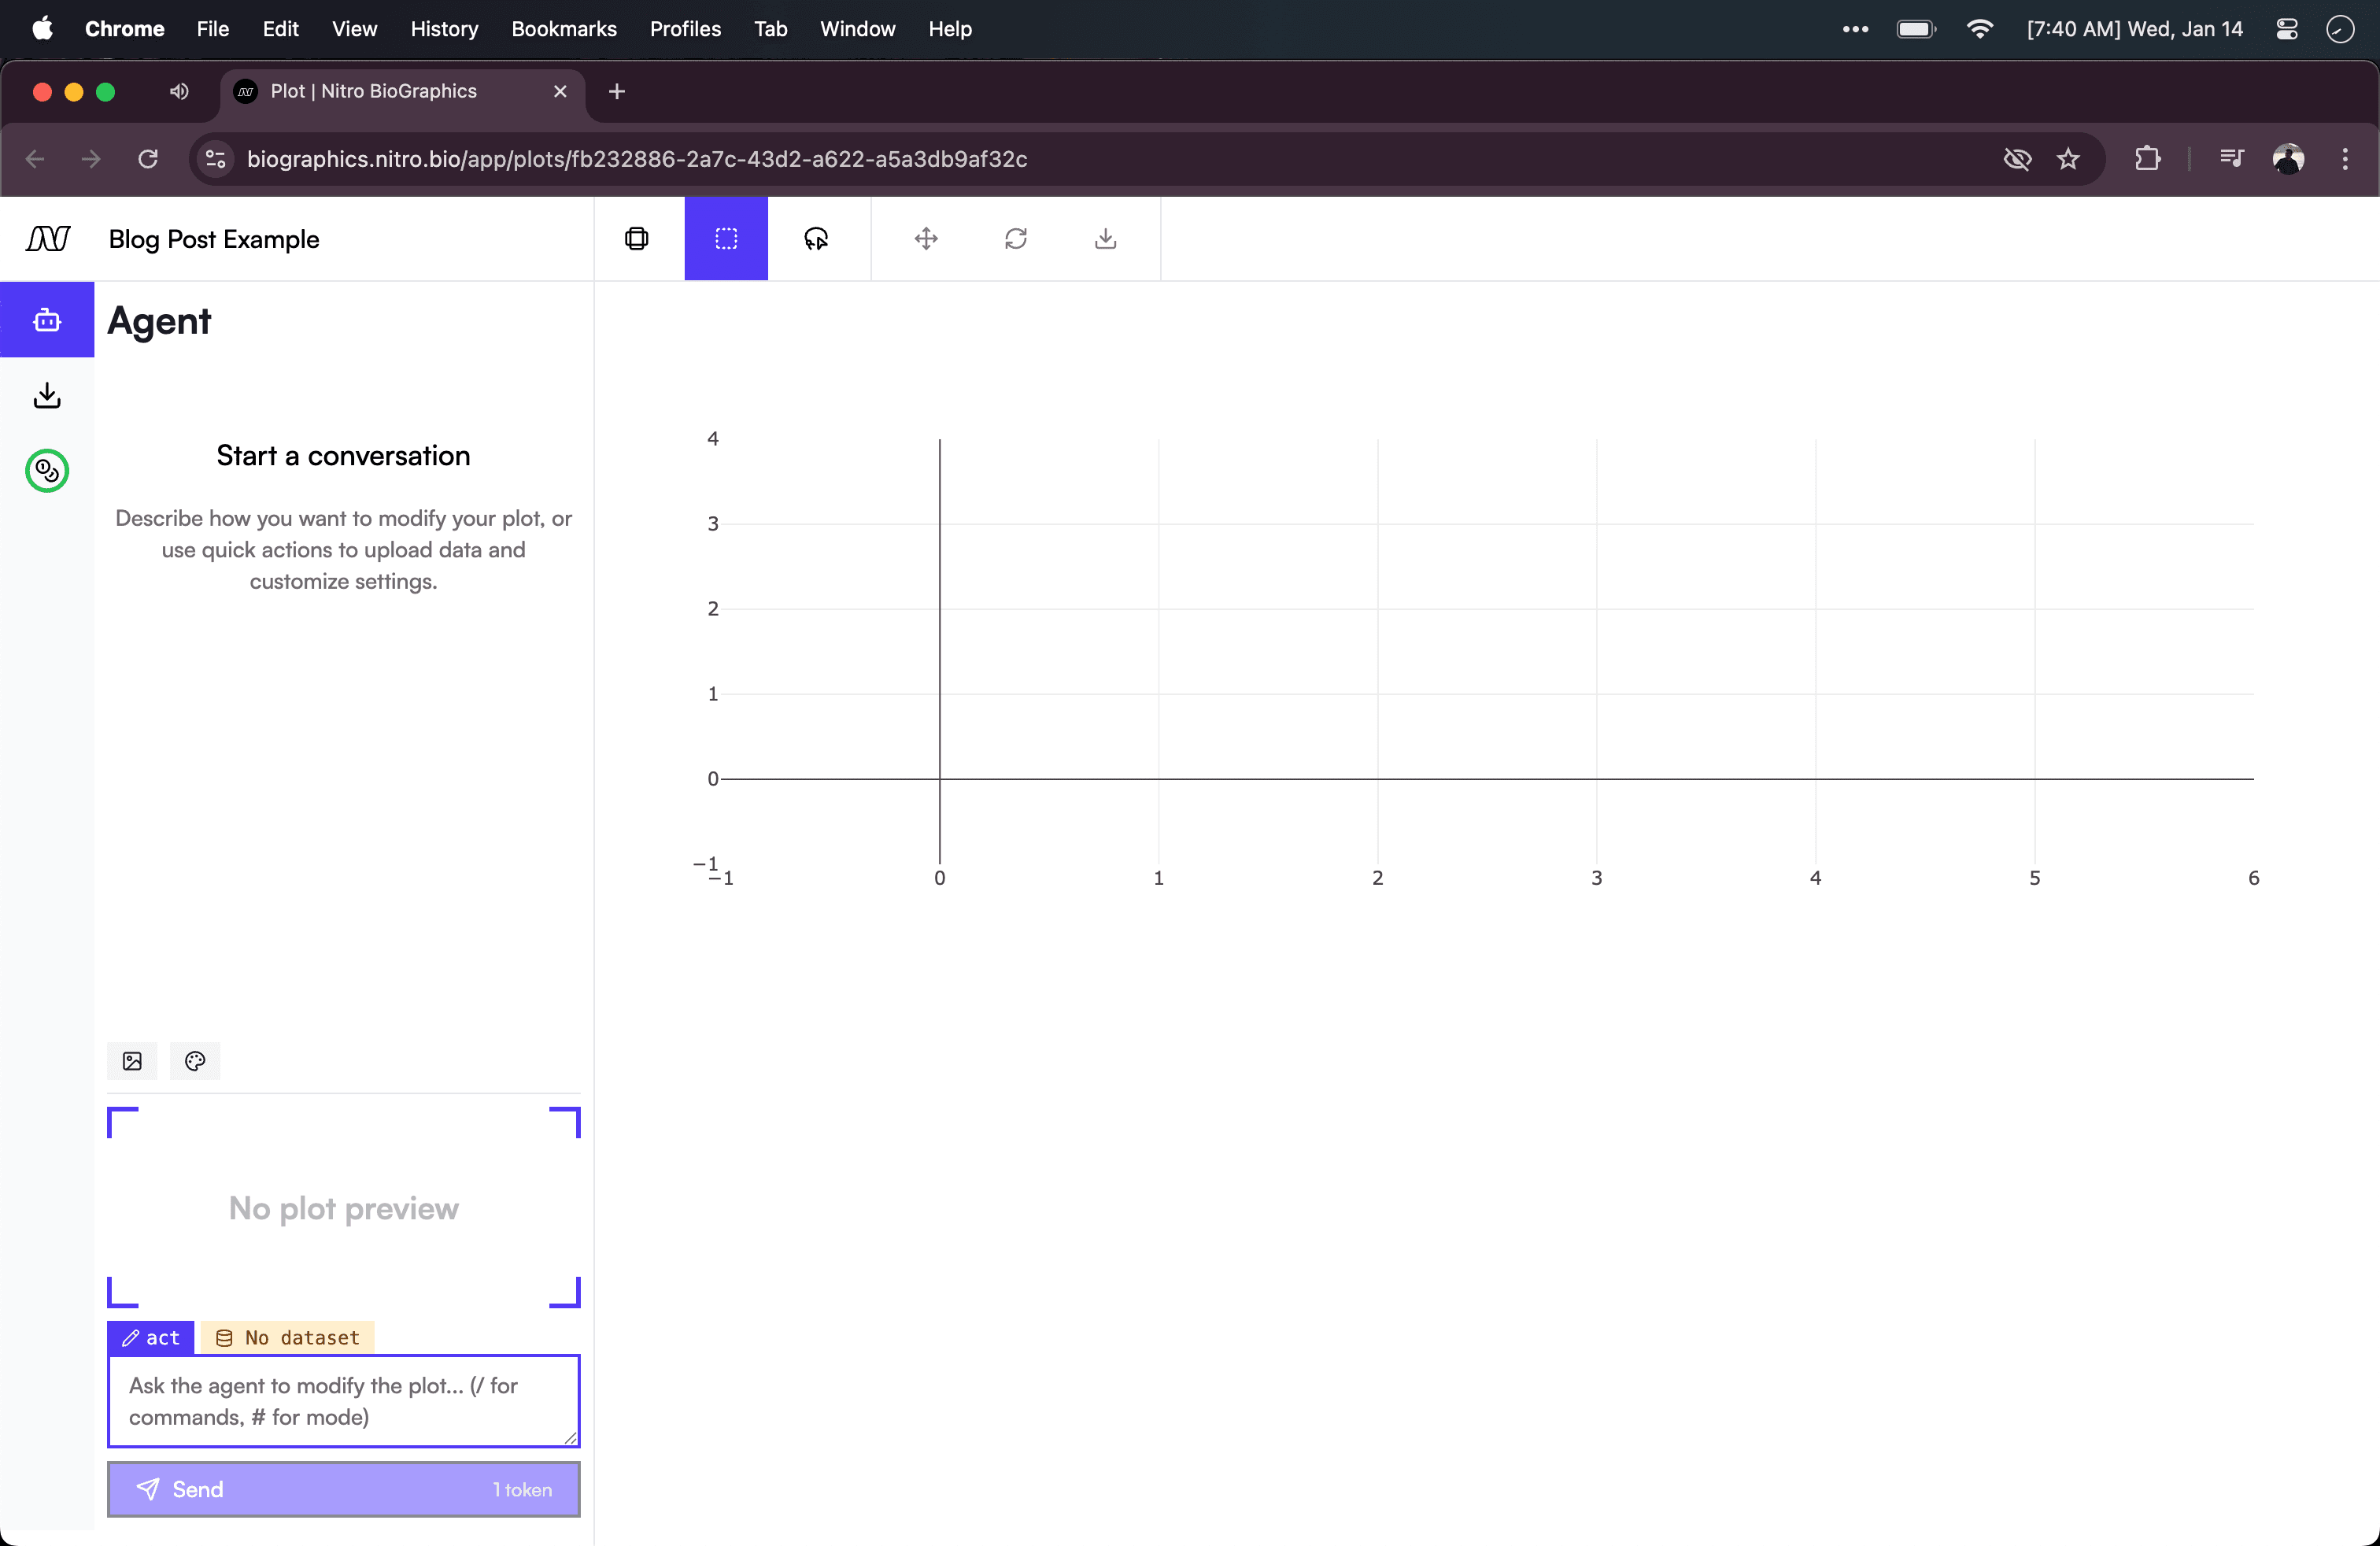Screen dimensions: 2380x1546
Task: Open Chrome's three-dot settings menu
Action: tap(2345, 159)
